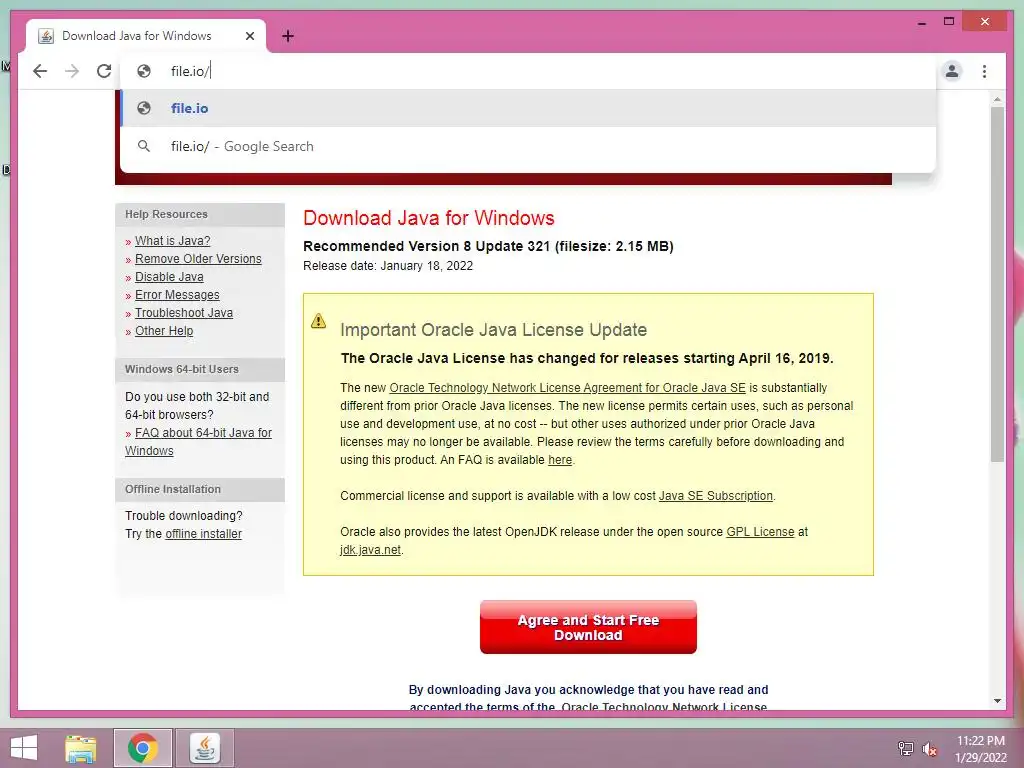The width and height of the screenshot is (1024, 768).
Task: Click the forward navigation arrow
Action: 72,71
